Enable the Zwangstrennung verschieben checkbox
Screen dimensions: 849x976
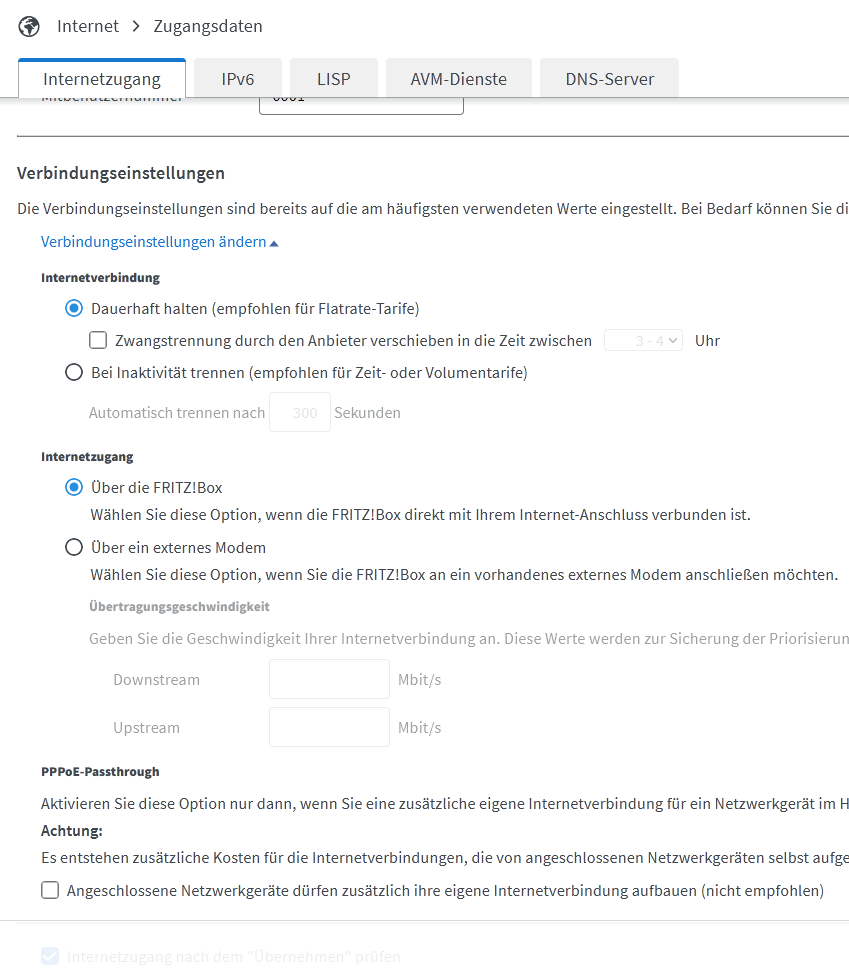click(x=98, y=341)
